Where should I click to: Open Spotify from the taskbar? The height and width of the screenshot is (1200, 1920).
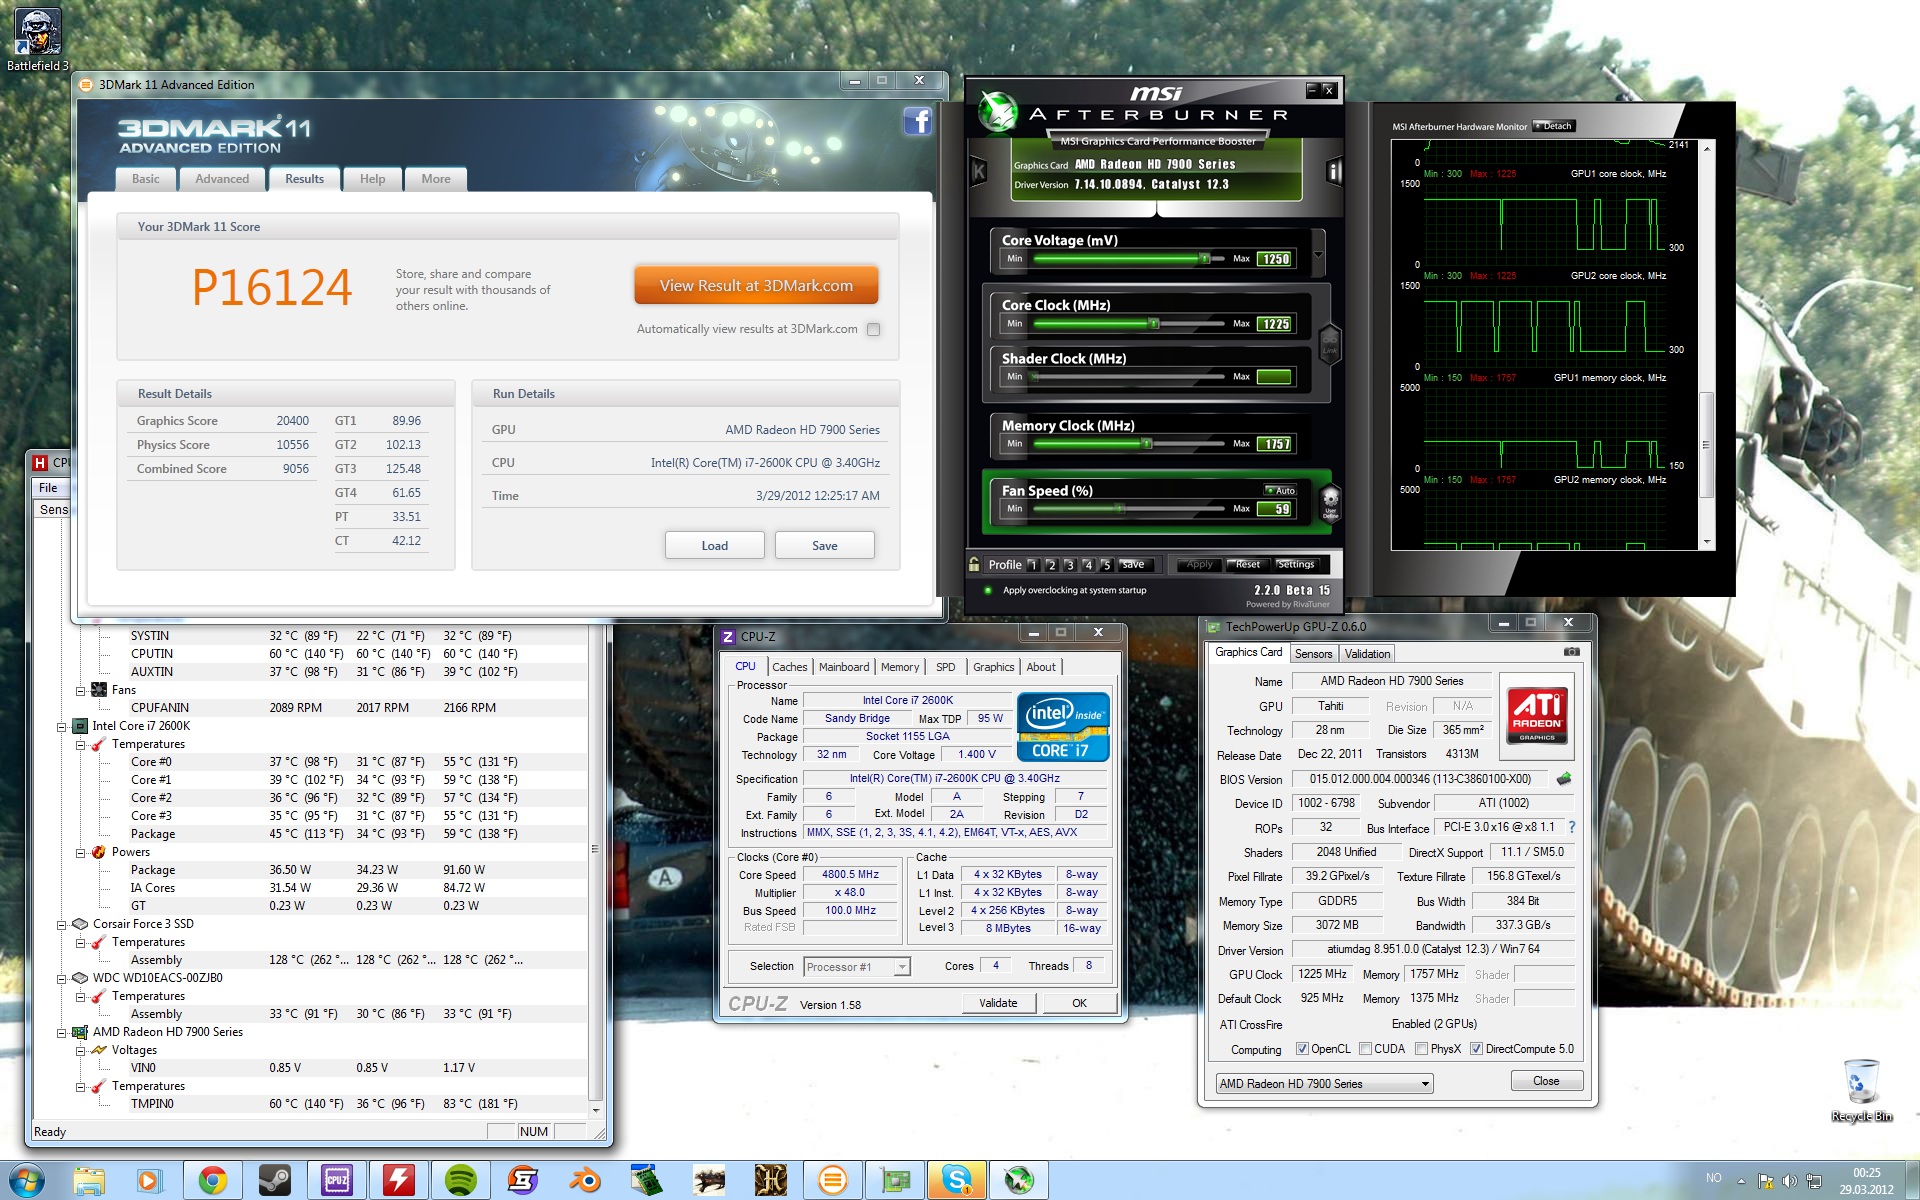(460, 1181)
